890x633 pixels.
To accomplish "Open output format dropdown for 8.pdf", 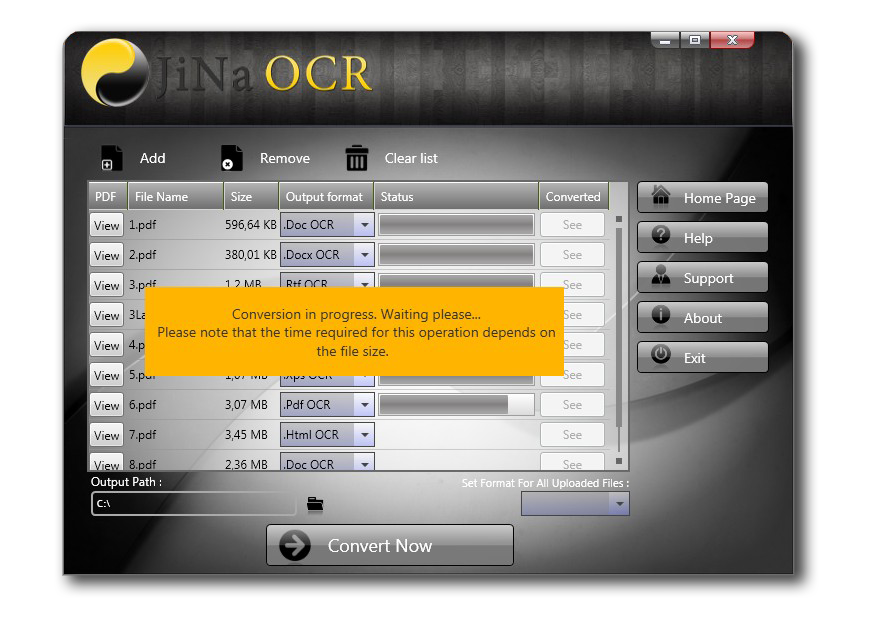I will pyautogui.click(x=364, y=463).
